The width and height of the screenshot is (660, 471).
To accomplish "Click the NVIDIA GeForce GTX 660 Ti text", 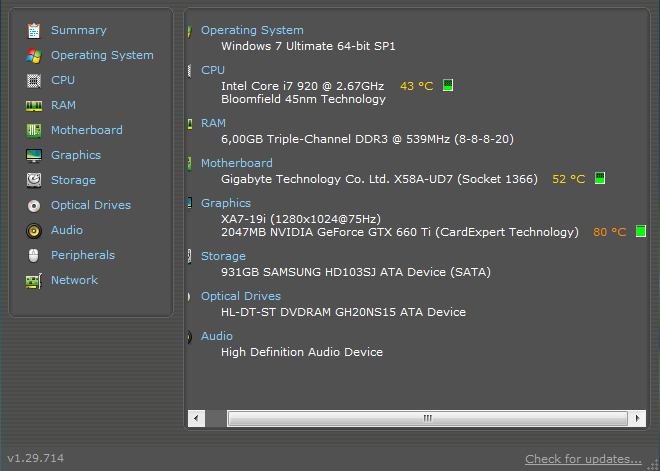I will click(x=400, y=232).
